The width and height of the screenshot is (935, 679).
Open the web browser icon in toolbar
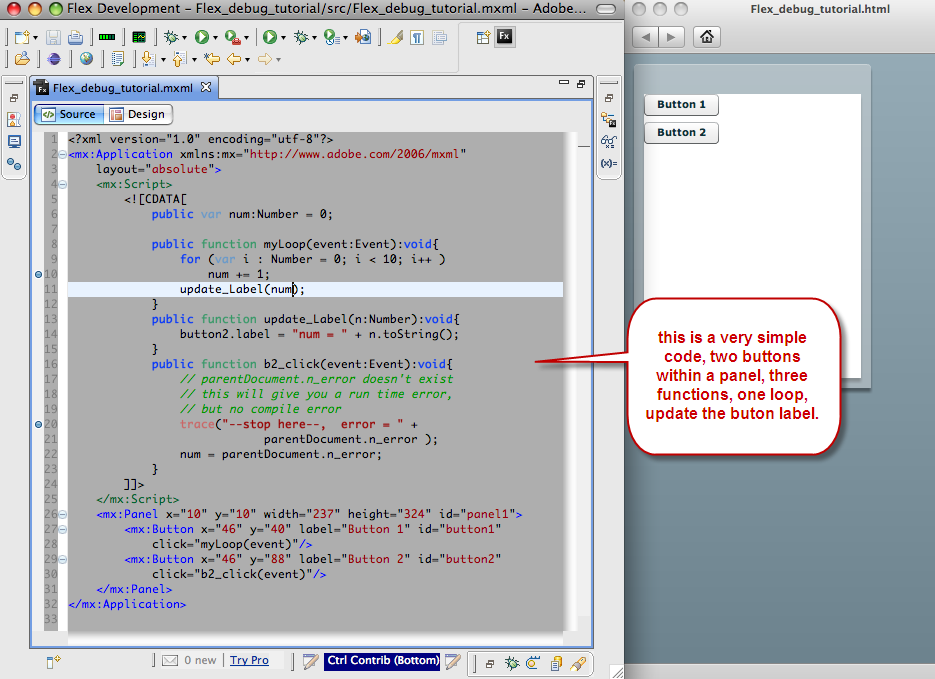pos(85,60)
